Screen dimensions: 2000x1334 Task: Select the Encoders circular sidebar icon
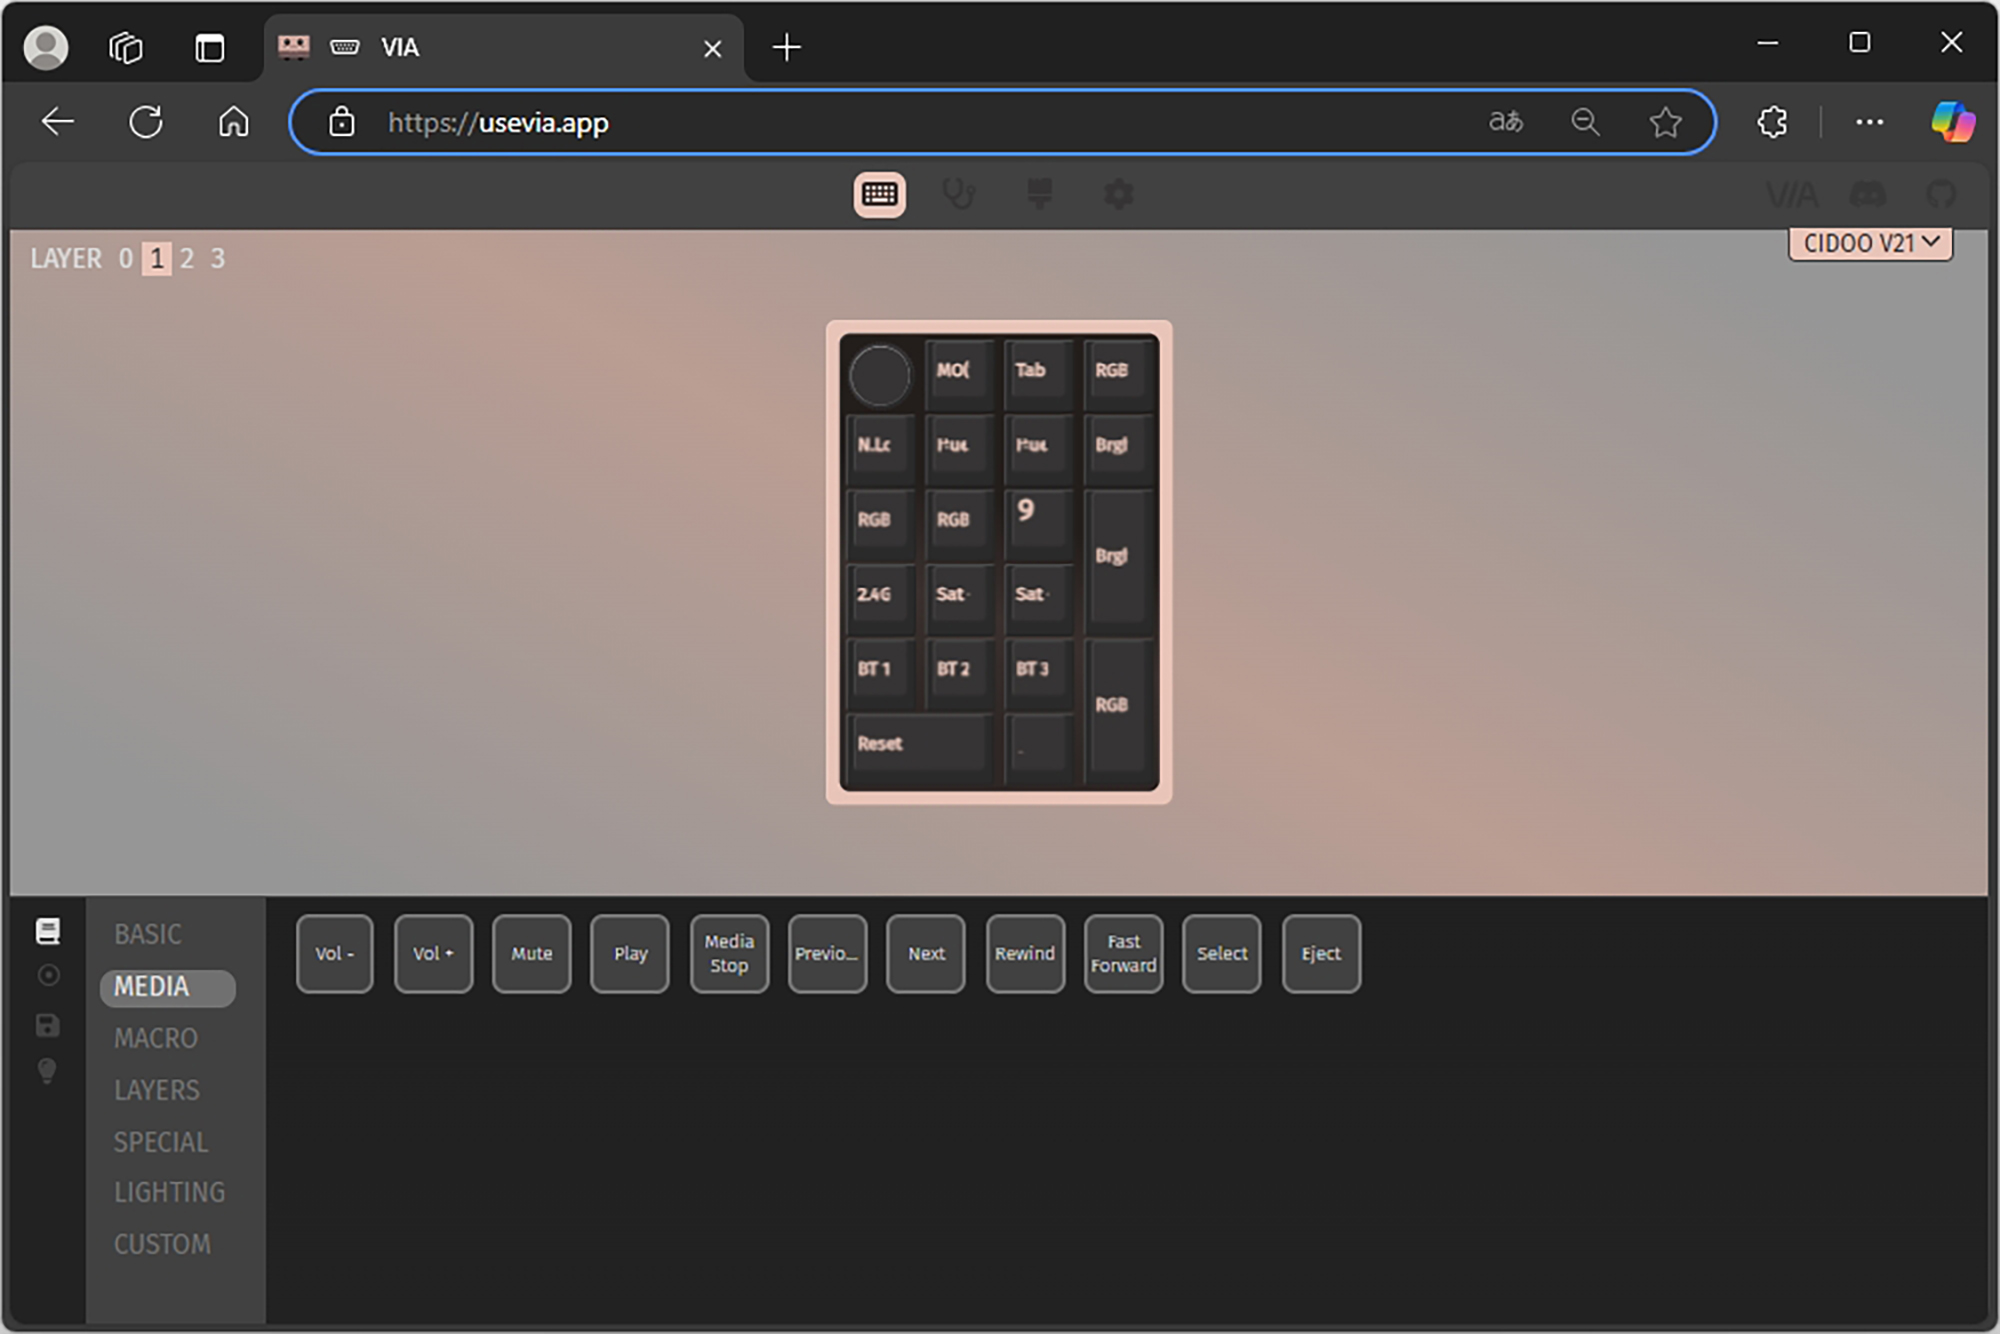pos(47,975)
